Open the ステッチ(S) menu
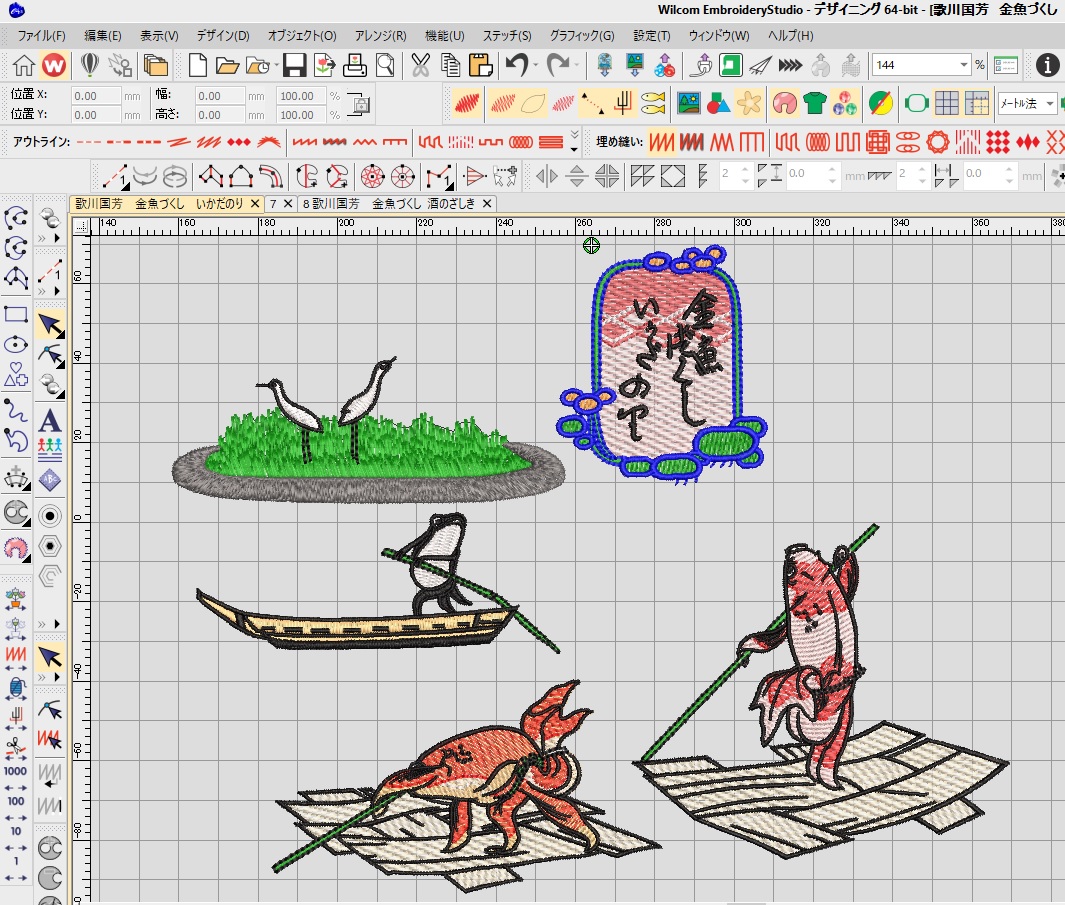The image size is (1065, 905). pyautogui.click(x=507, y=35)
